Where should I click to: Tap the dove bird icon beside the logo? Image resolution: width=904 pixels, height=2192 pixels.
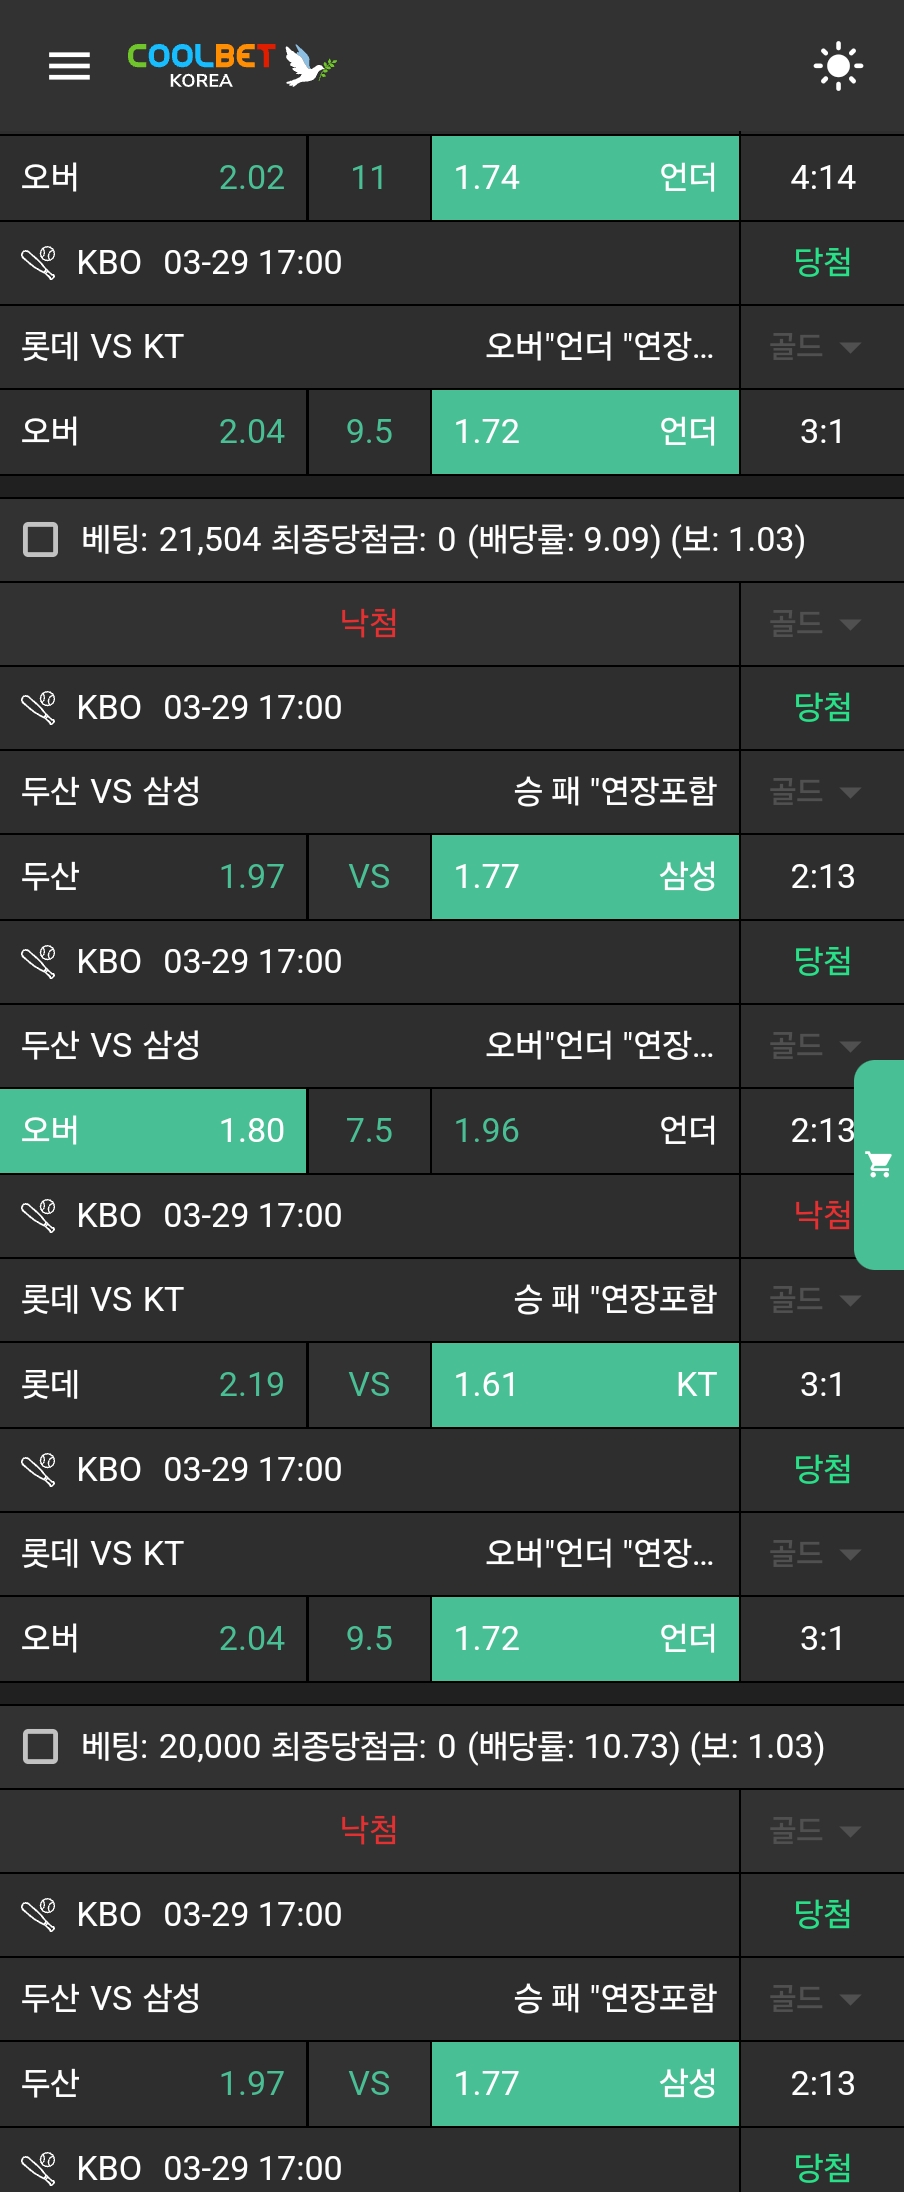pyautogui.click(x=309, y=65)
